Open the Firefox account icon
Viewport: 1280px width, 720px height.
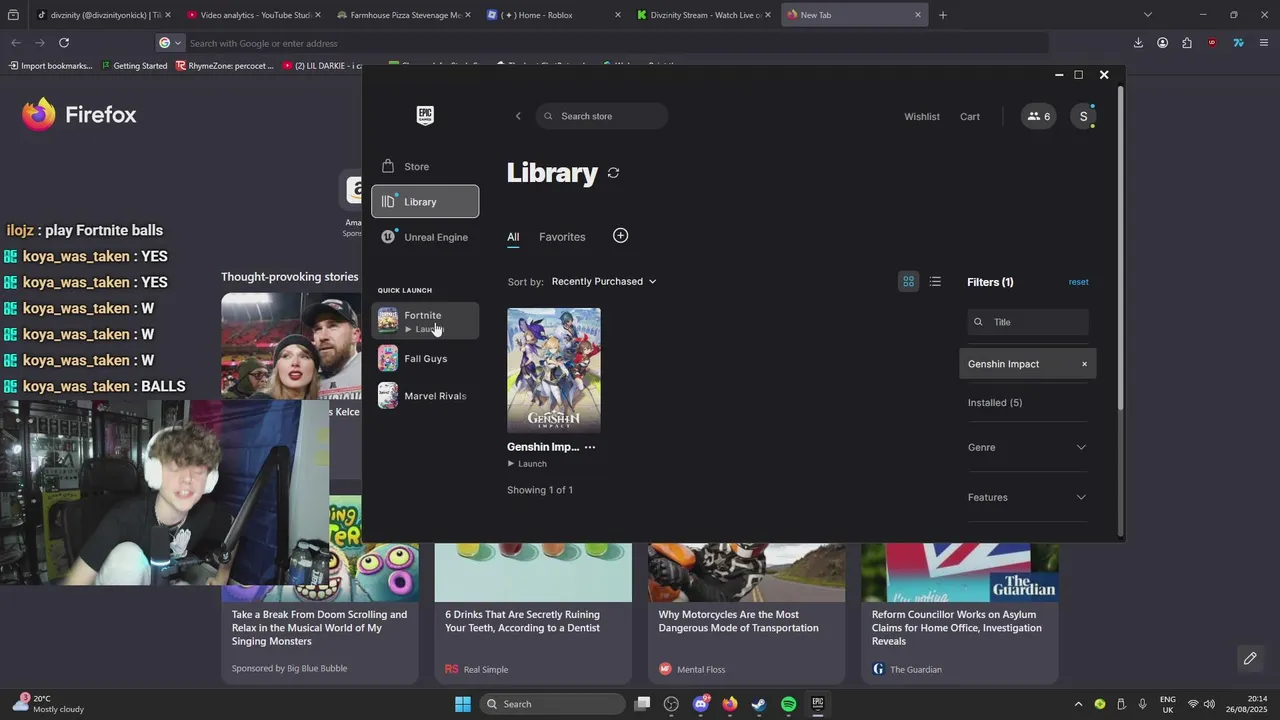[x=1162, y=43]
